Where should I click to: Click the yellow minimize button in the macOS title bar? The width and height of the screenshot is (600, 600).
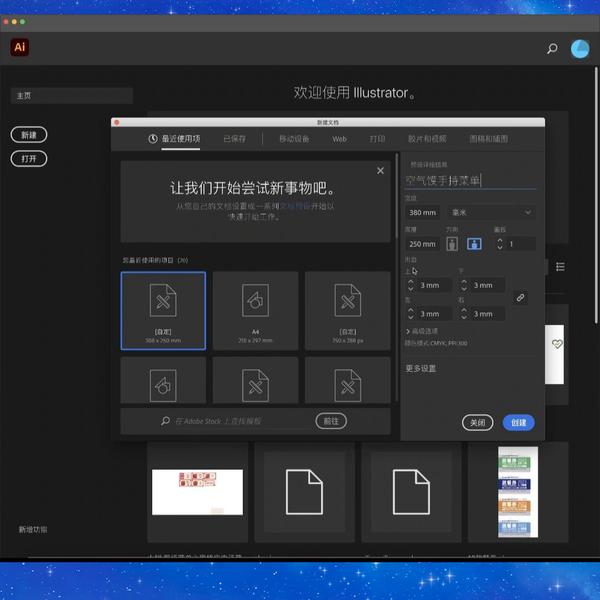(14, 22)
